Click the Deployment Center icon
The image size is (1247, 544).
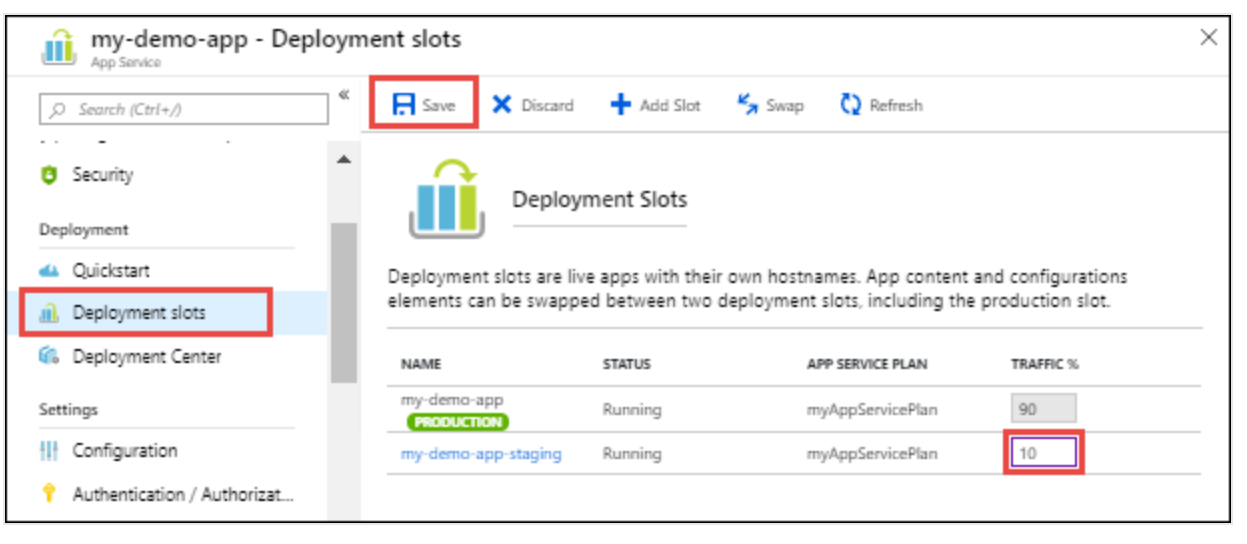[x=49, y=357]
